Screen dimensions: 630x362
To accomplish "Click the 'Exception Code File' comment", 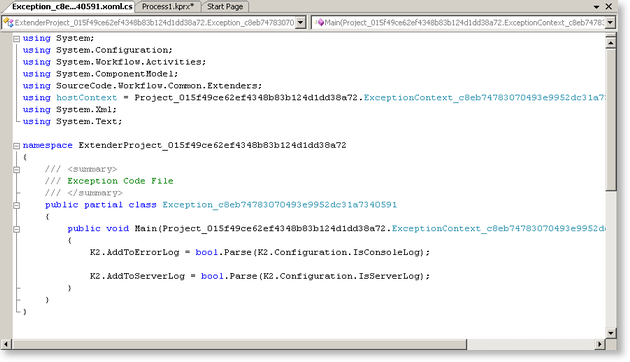I will pyautogui.click(x=120, y=181).
